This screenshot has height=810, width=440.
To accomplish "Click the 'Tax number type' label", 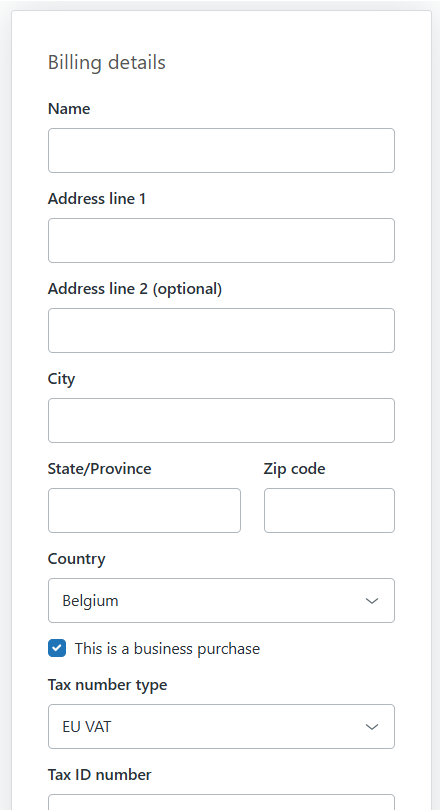I will coord(107,685).
